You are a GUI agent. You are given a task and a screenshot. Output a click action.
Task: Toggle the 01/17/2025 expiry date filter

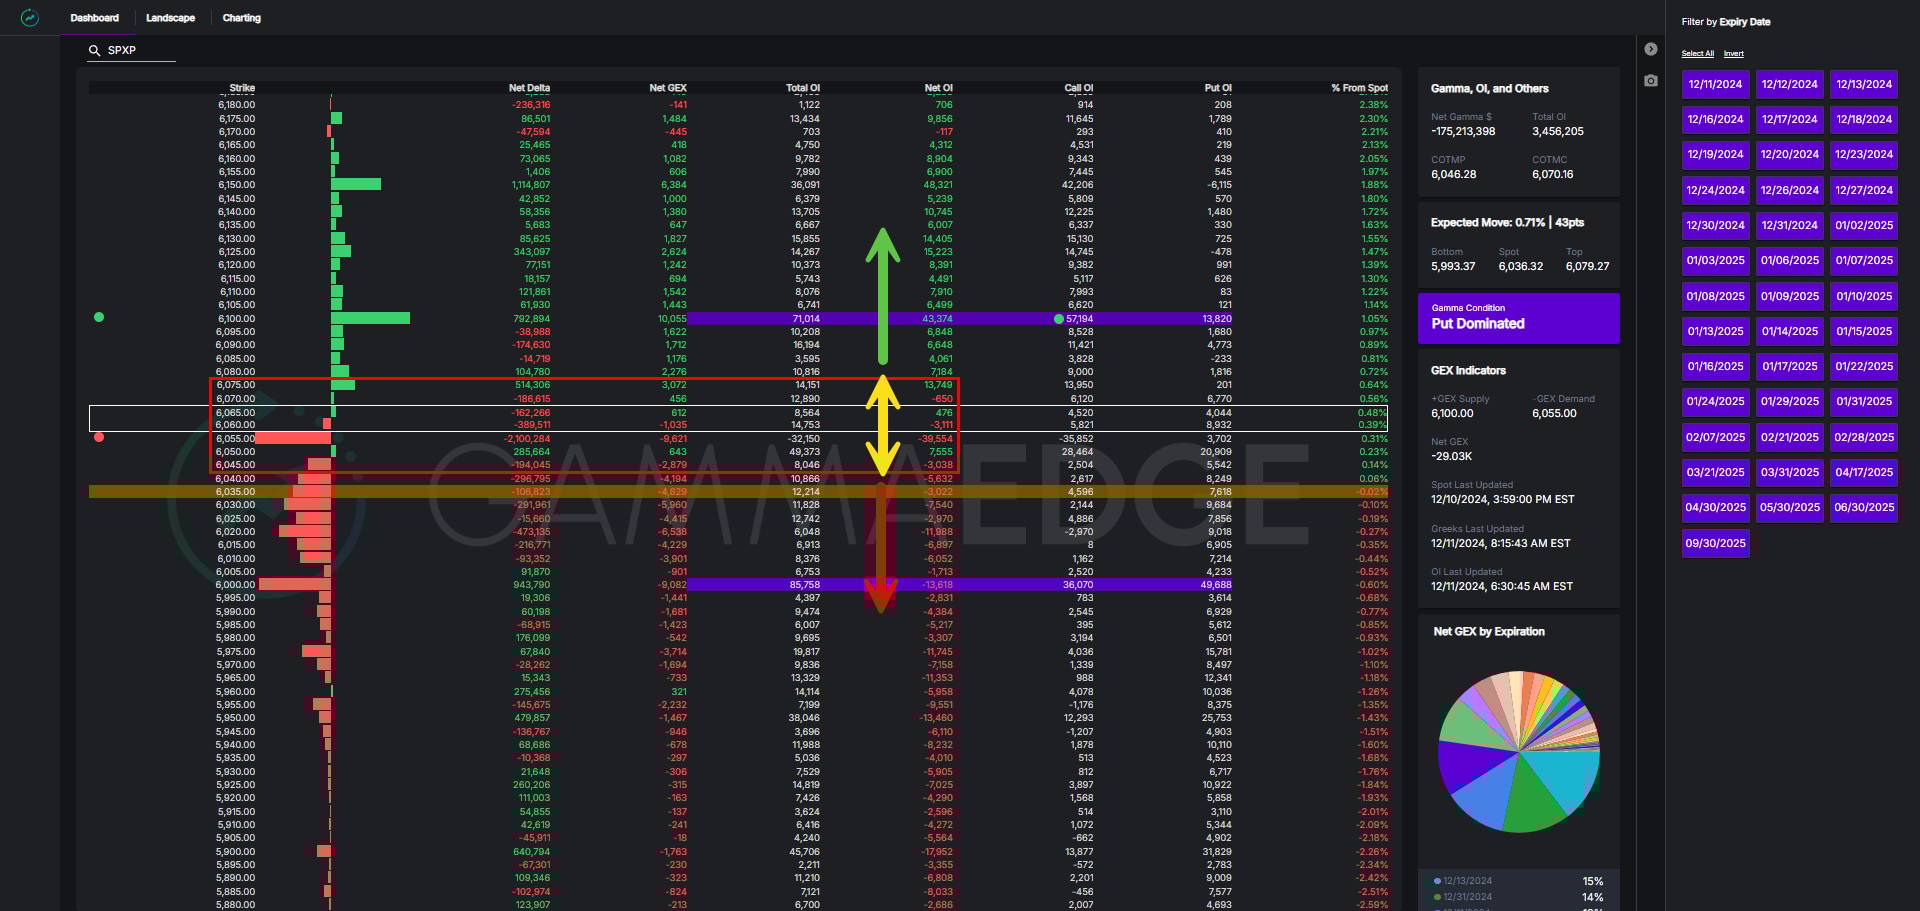1789,366
